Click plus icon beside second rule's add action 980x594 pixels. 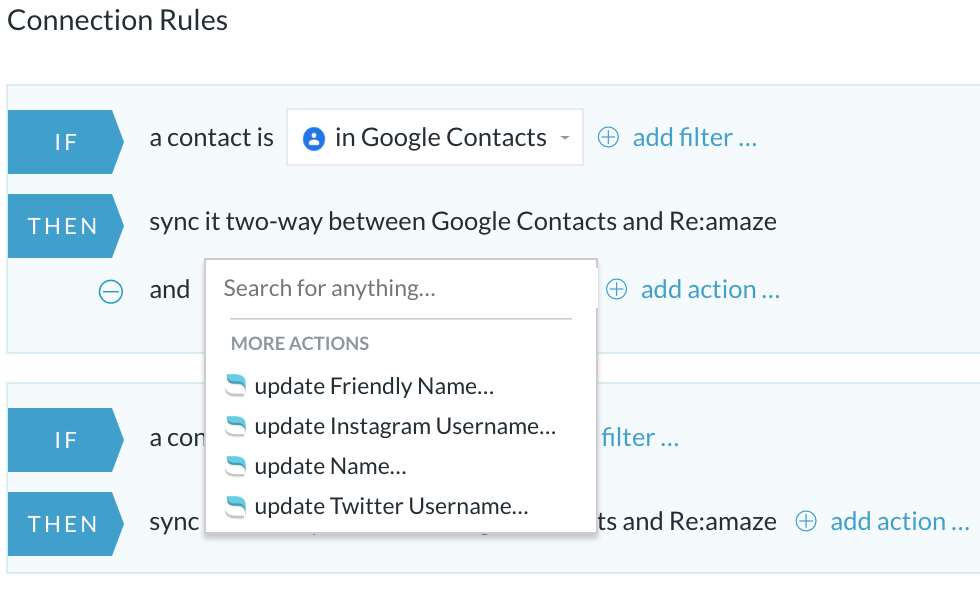806,521
